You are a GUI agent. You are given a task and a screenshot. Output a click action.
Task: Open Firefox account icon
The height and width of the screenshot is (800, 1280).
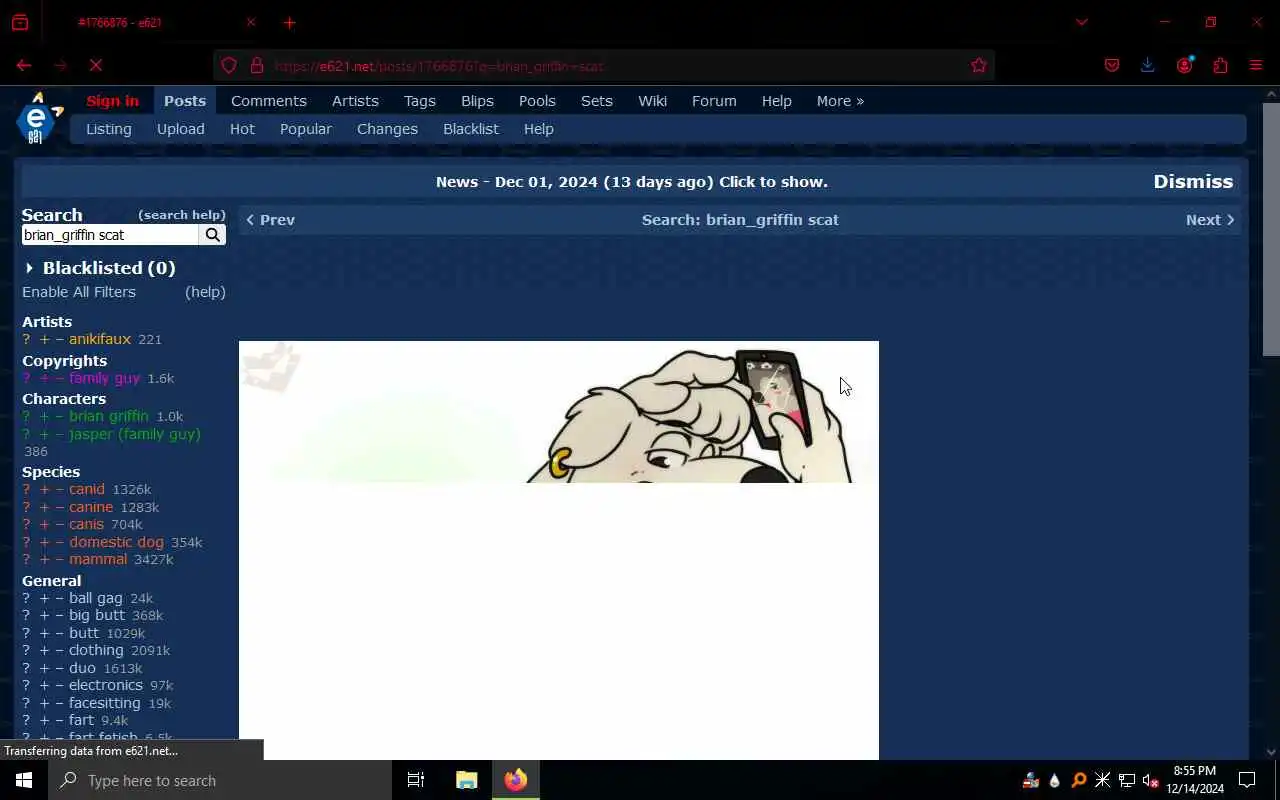[1185, 65]
